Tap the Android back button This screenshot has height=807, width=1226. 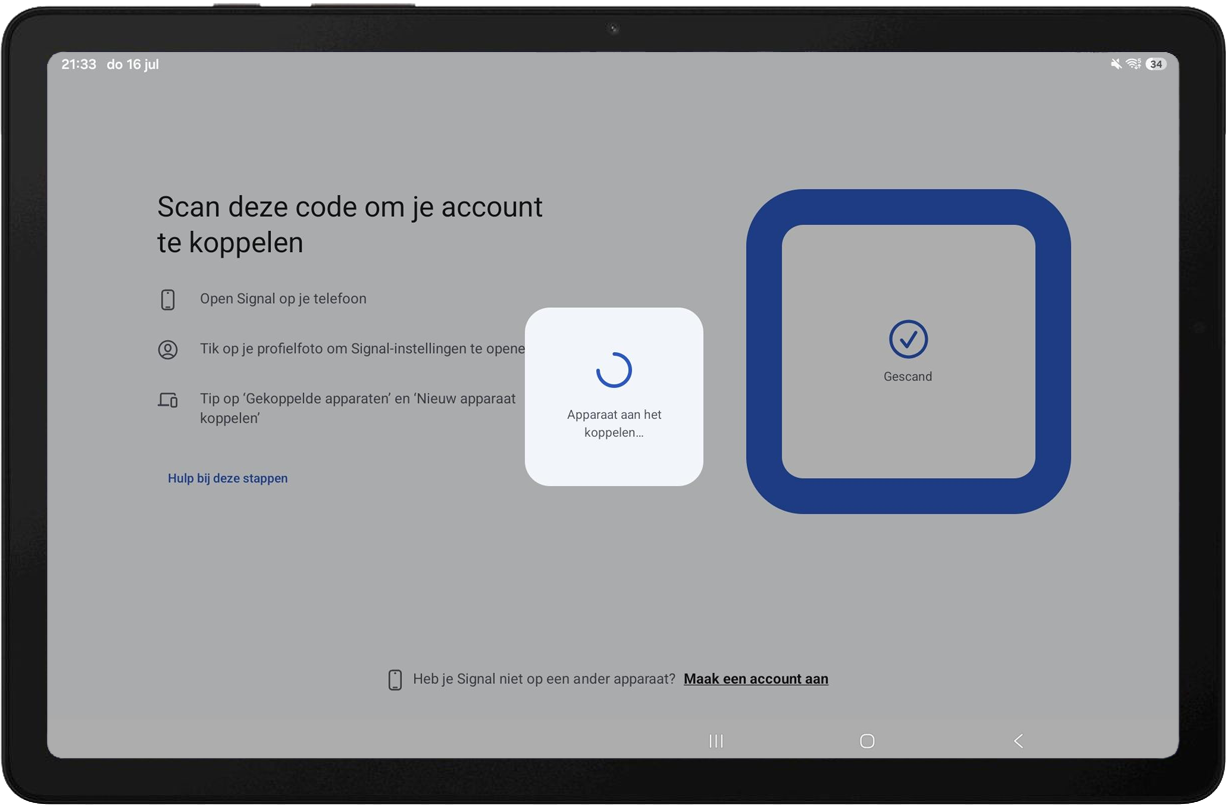point(1018,741)
